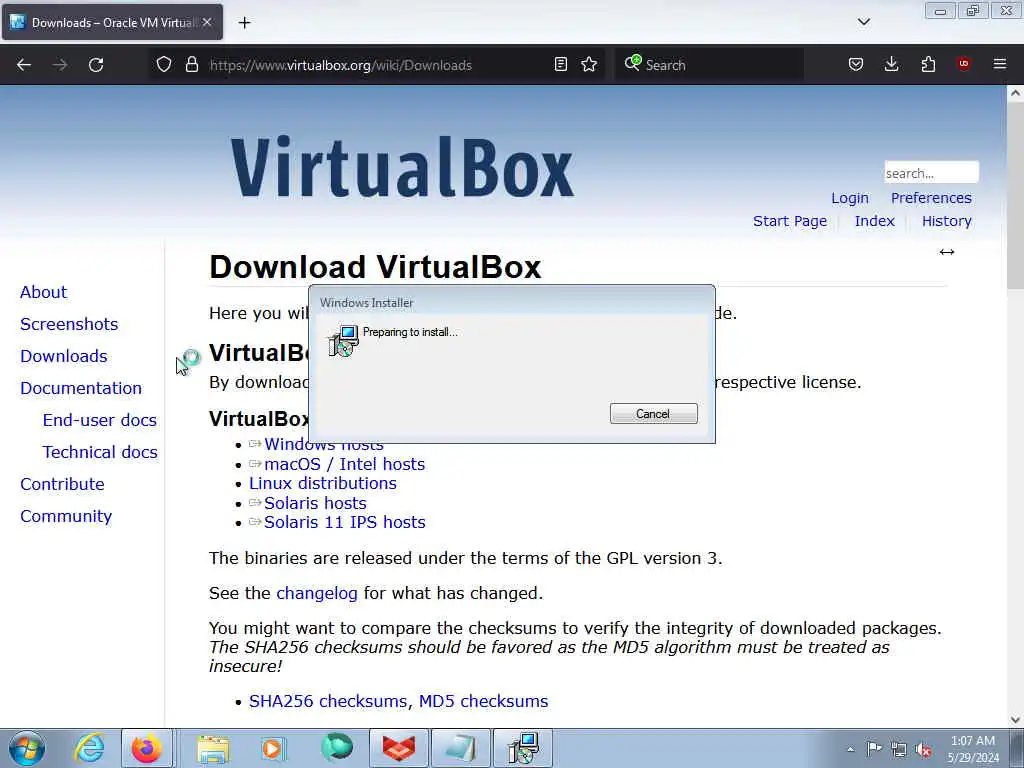Click the Firefox Search box
1024x768 pixels.
tap(709, 65)
